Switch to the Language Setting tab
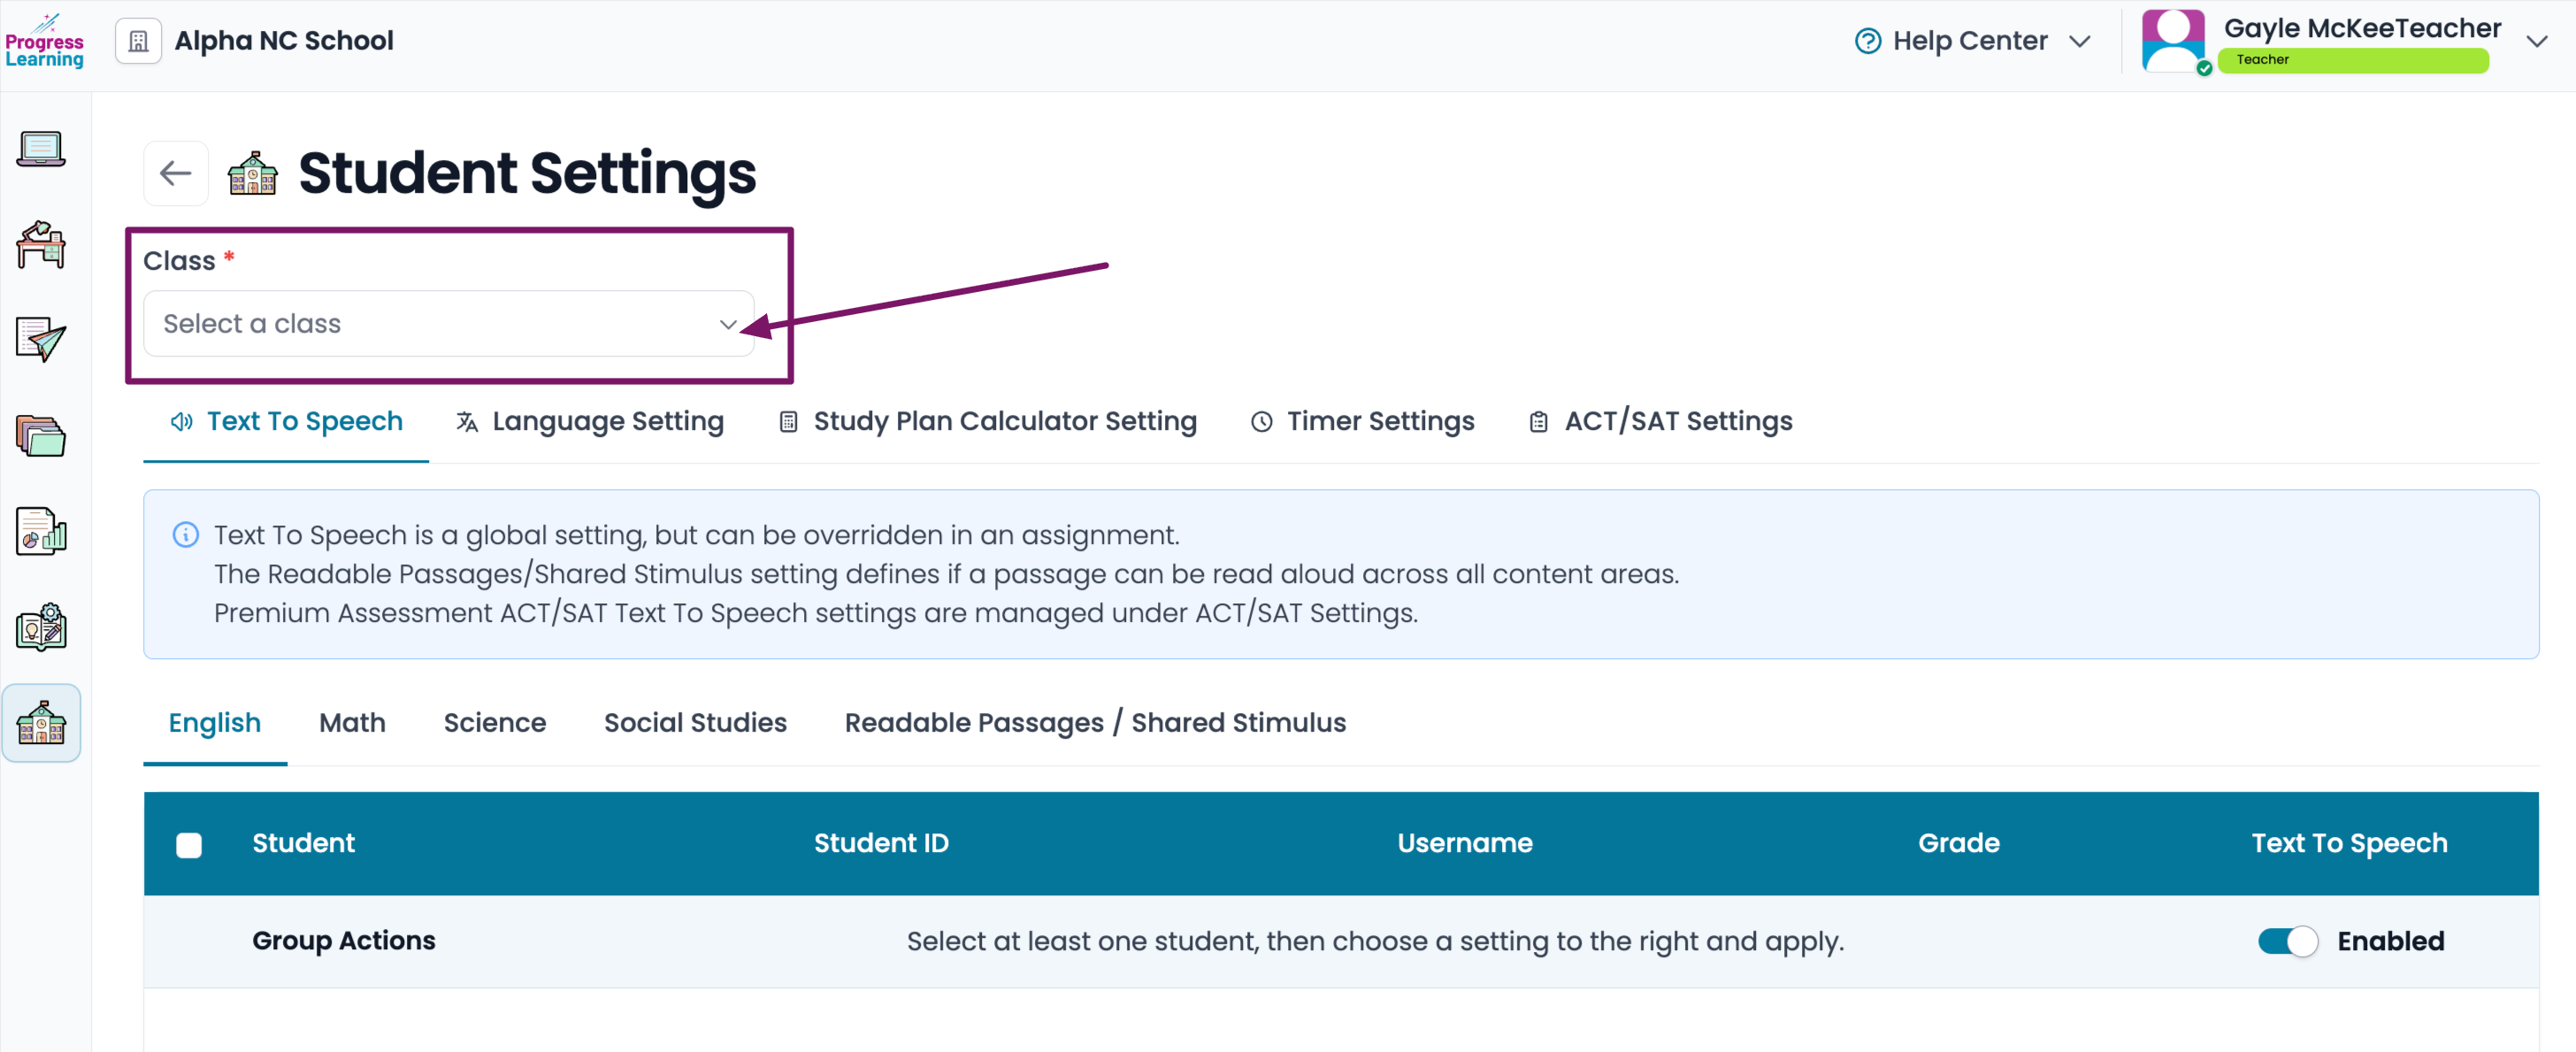Screen dimensions: 2576x1052 (590, 421)
